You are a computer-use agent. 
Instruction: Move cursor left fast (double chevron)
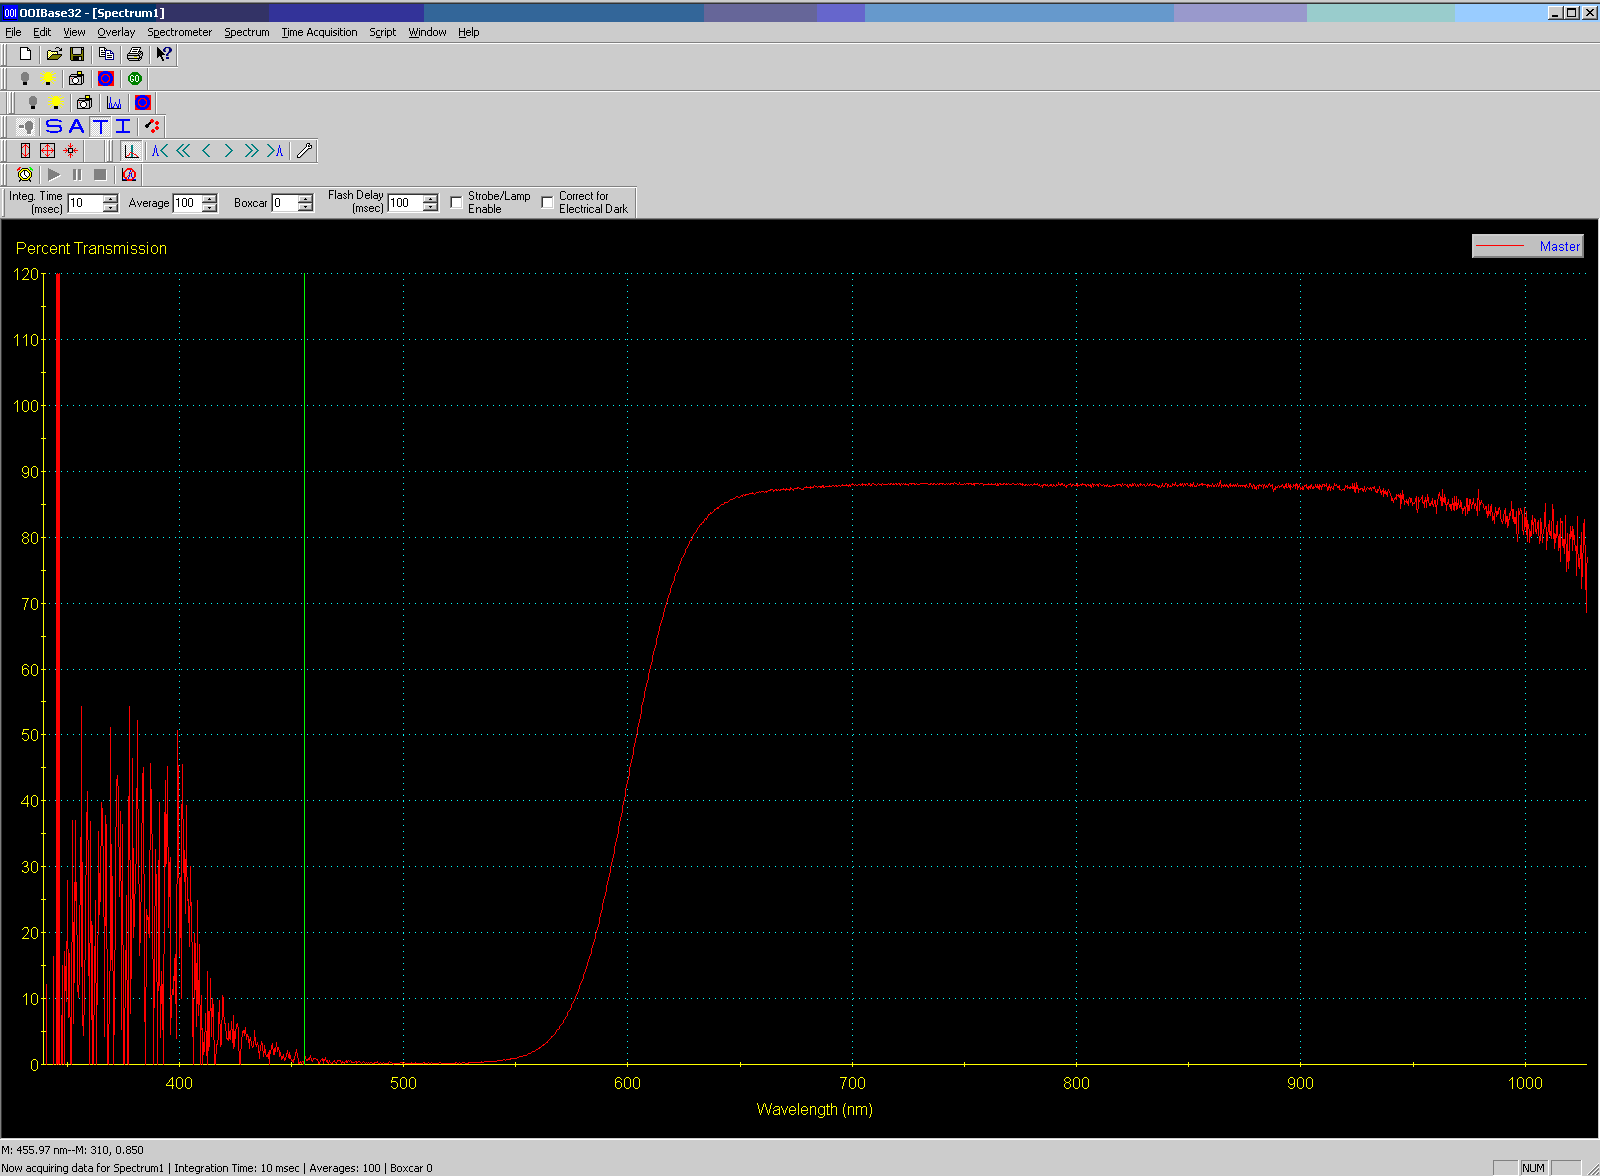(183, 151)
